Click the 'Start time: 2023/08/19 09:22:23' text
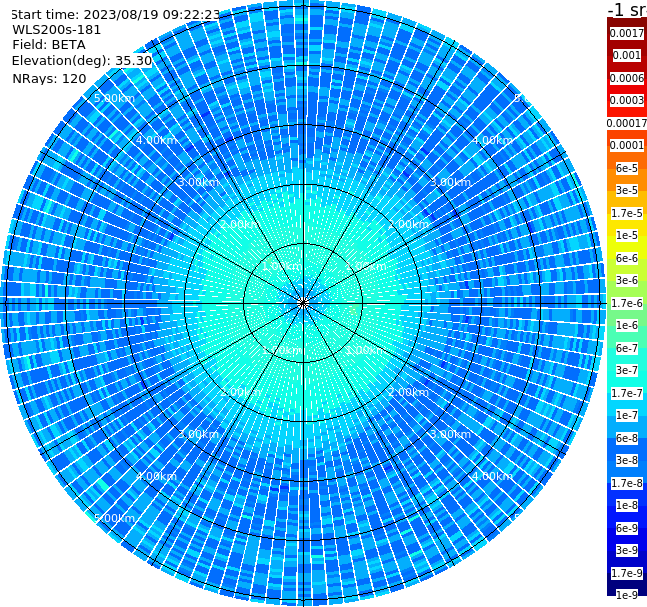Image resolution: width=647 pixels, height=607 pixels. pyautogui.click(x=115, y=14)
